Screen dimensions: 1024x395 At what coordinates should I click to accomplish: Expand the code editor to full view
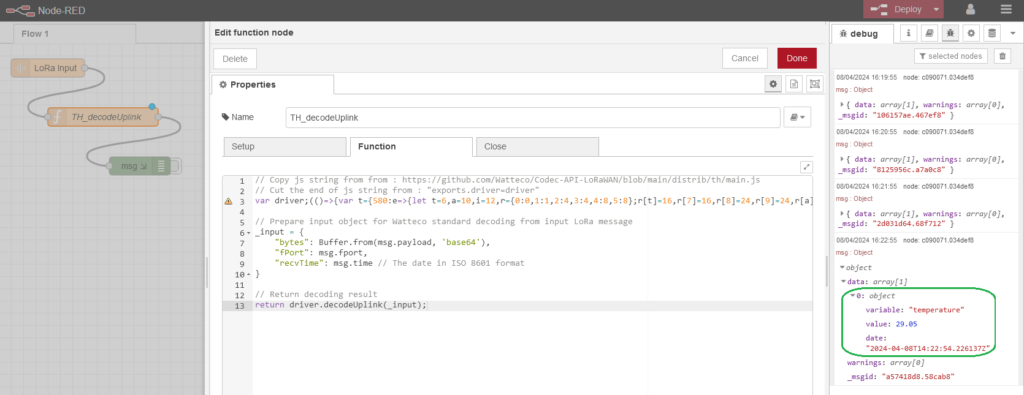click(x=807, y=167)
